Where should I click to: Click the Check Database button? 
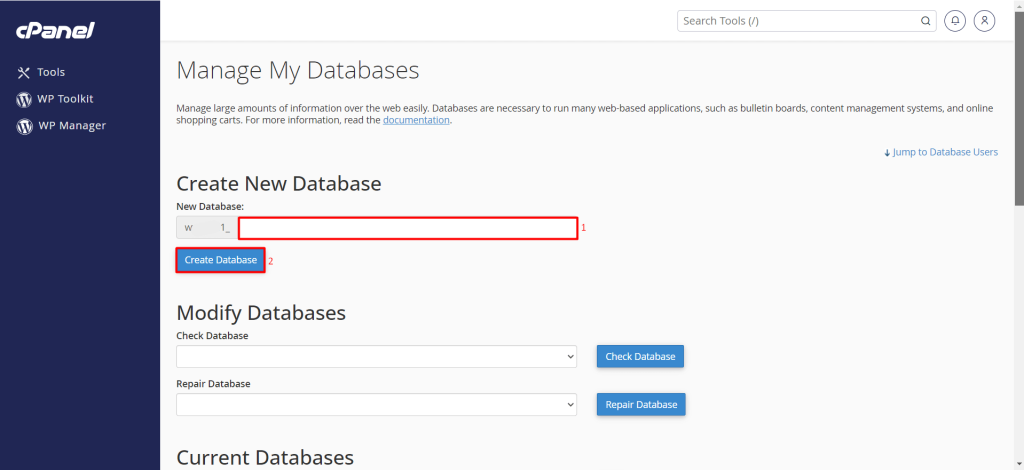pyautogui.click(x=640, y=356)
